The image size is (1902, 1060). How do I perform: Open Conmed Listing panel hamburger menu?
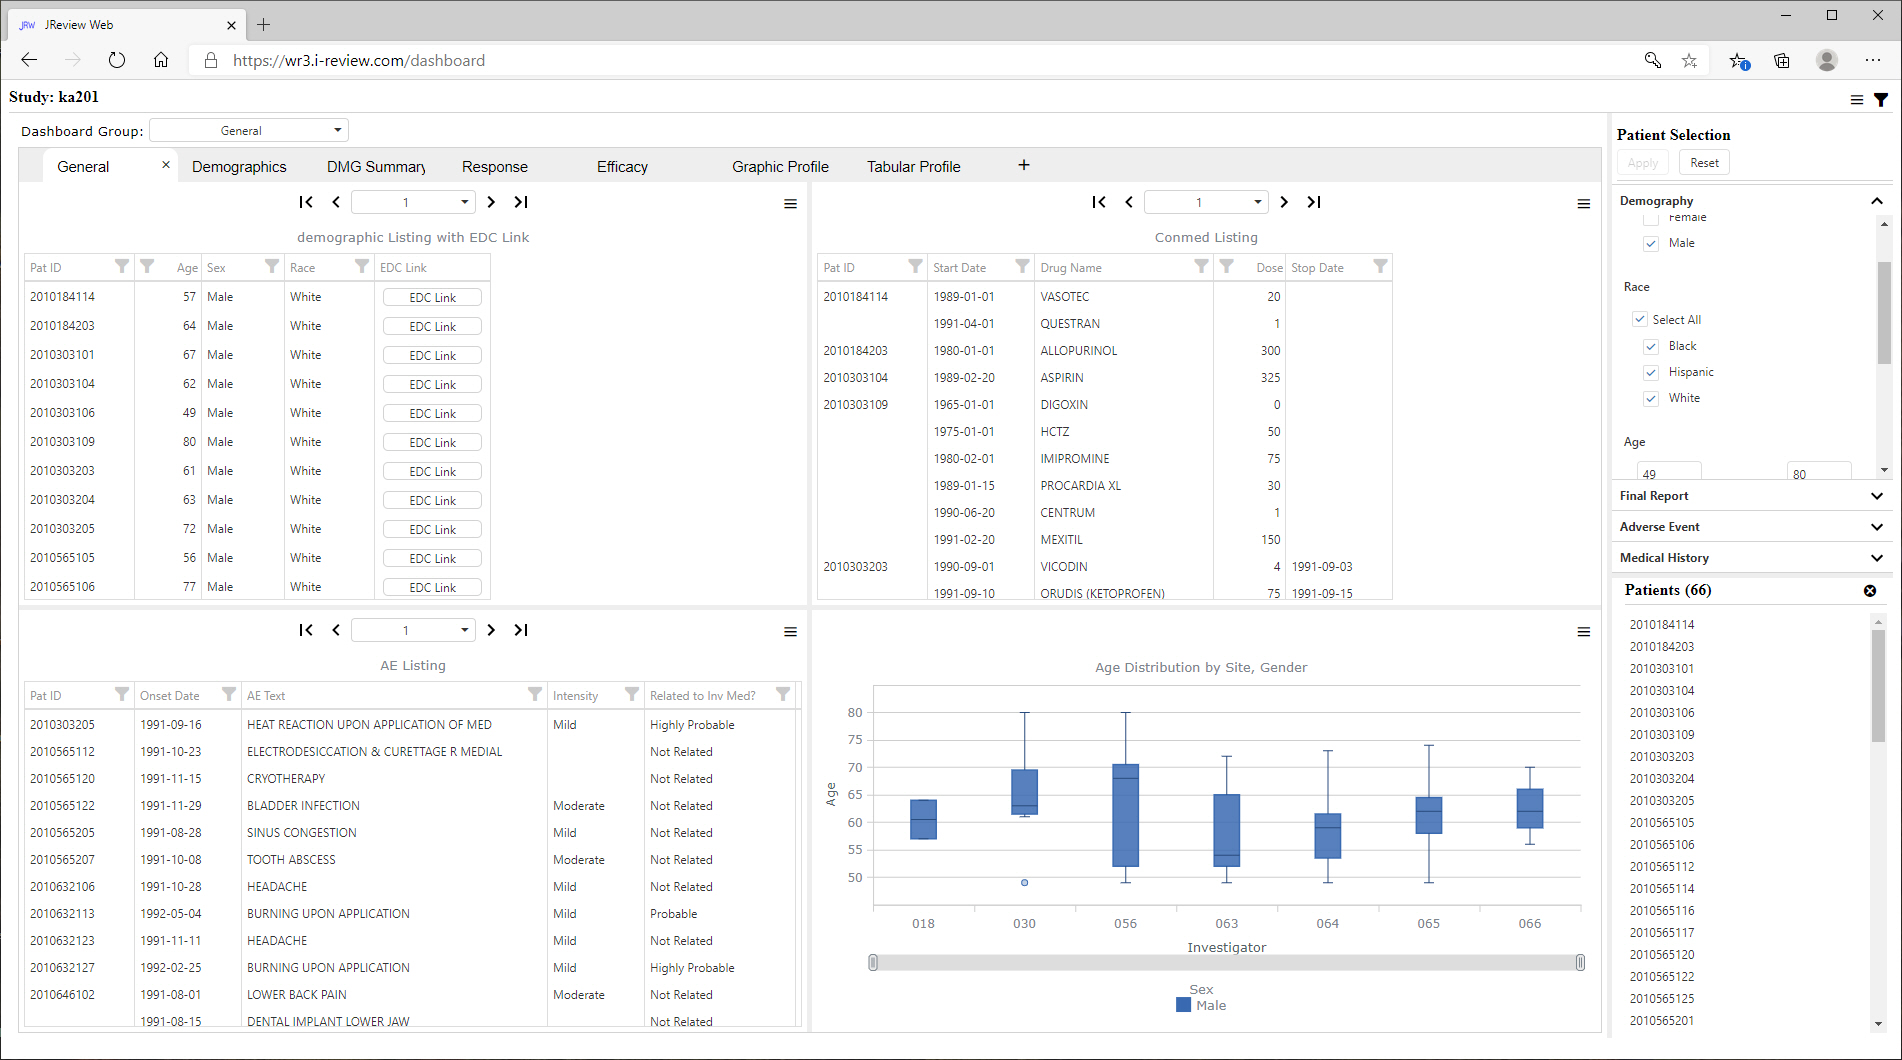coord(1583,204)
